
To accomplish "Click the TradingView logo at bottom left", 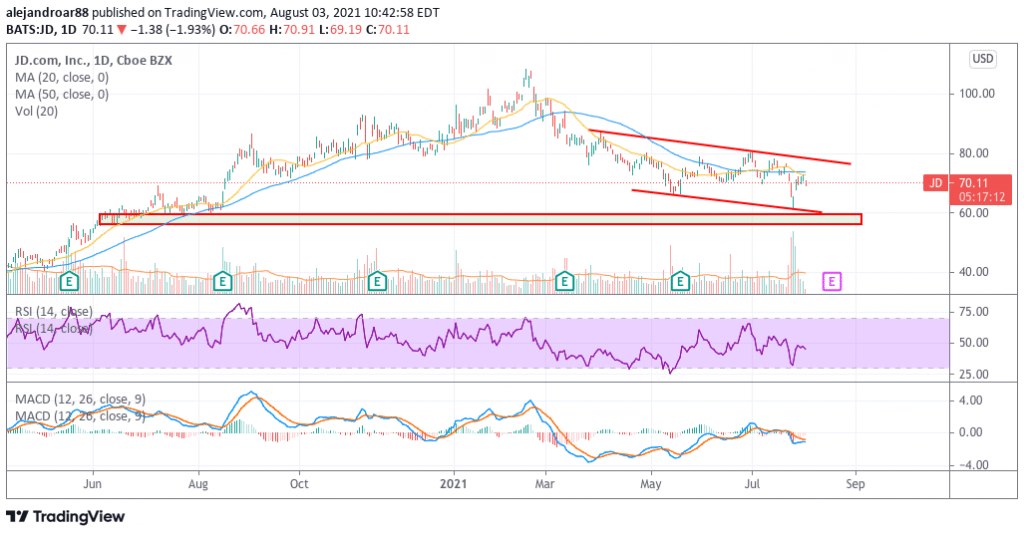I will tap(65, 517).
